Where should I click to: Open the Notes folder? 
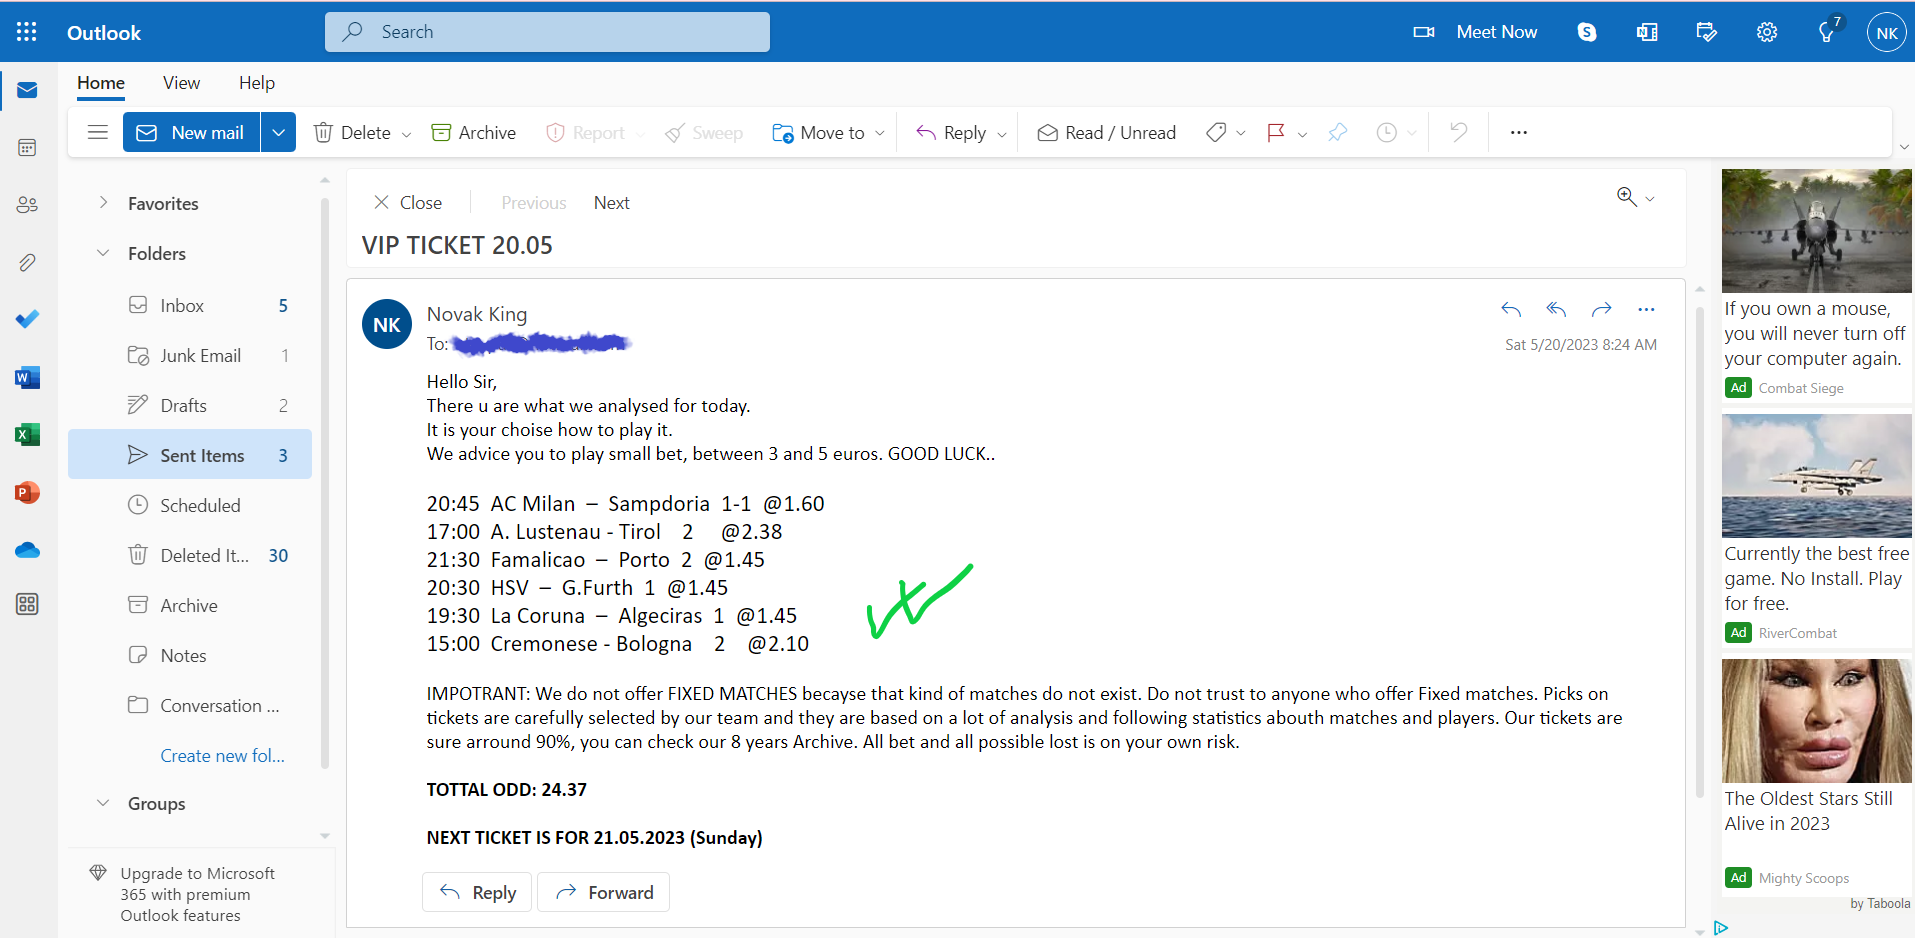point(190,655)
